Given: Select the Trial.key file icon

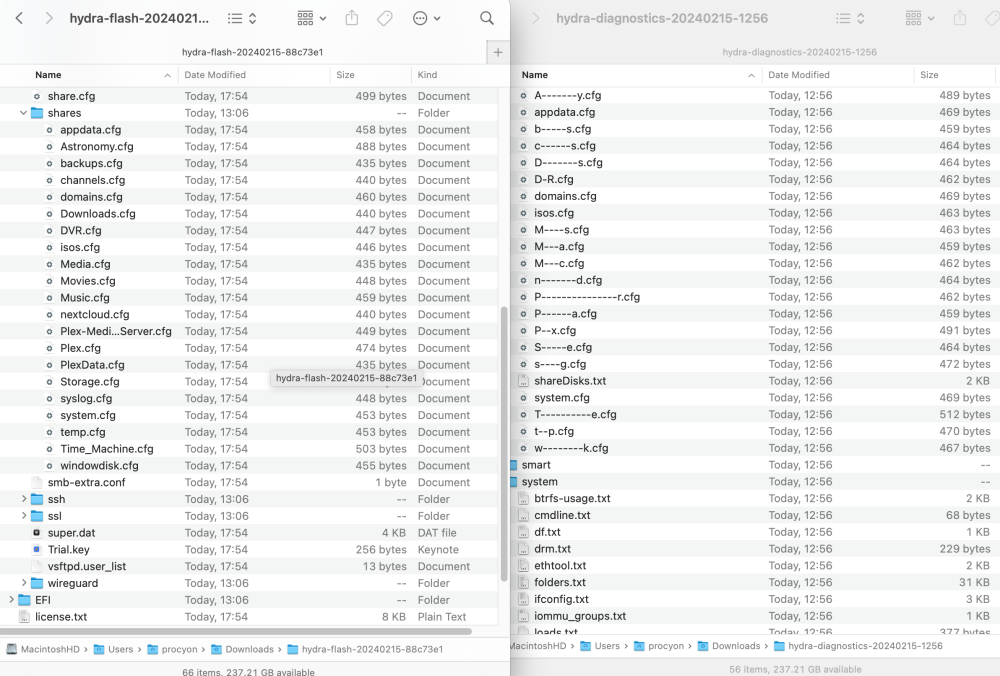Looking at the screenshot, I should [x=36, y=549].
